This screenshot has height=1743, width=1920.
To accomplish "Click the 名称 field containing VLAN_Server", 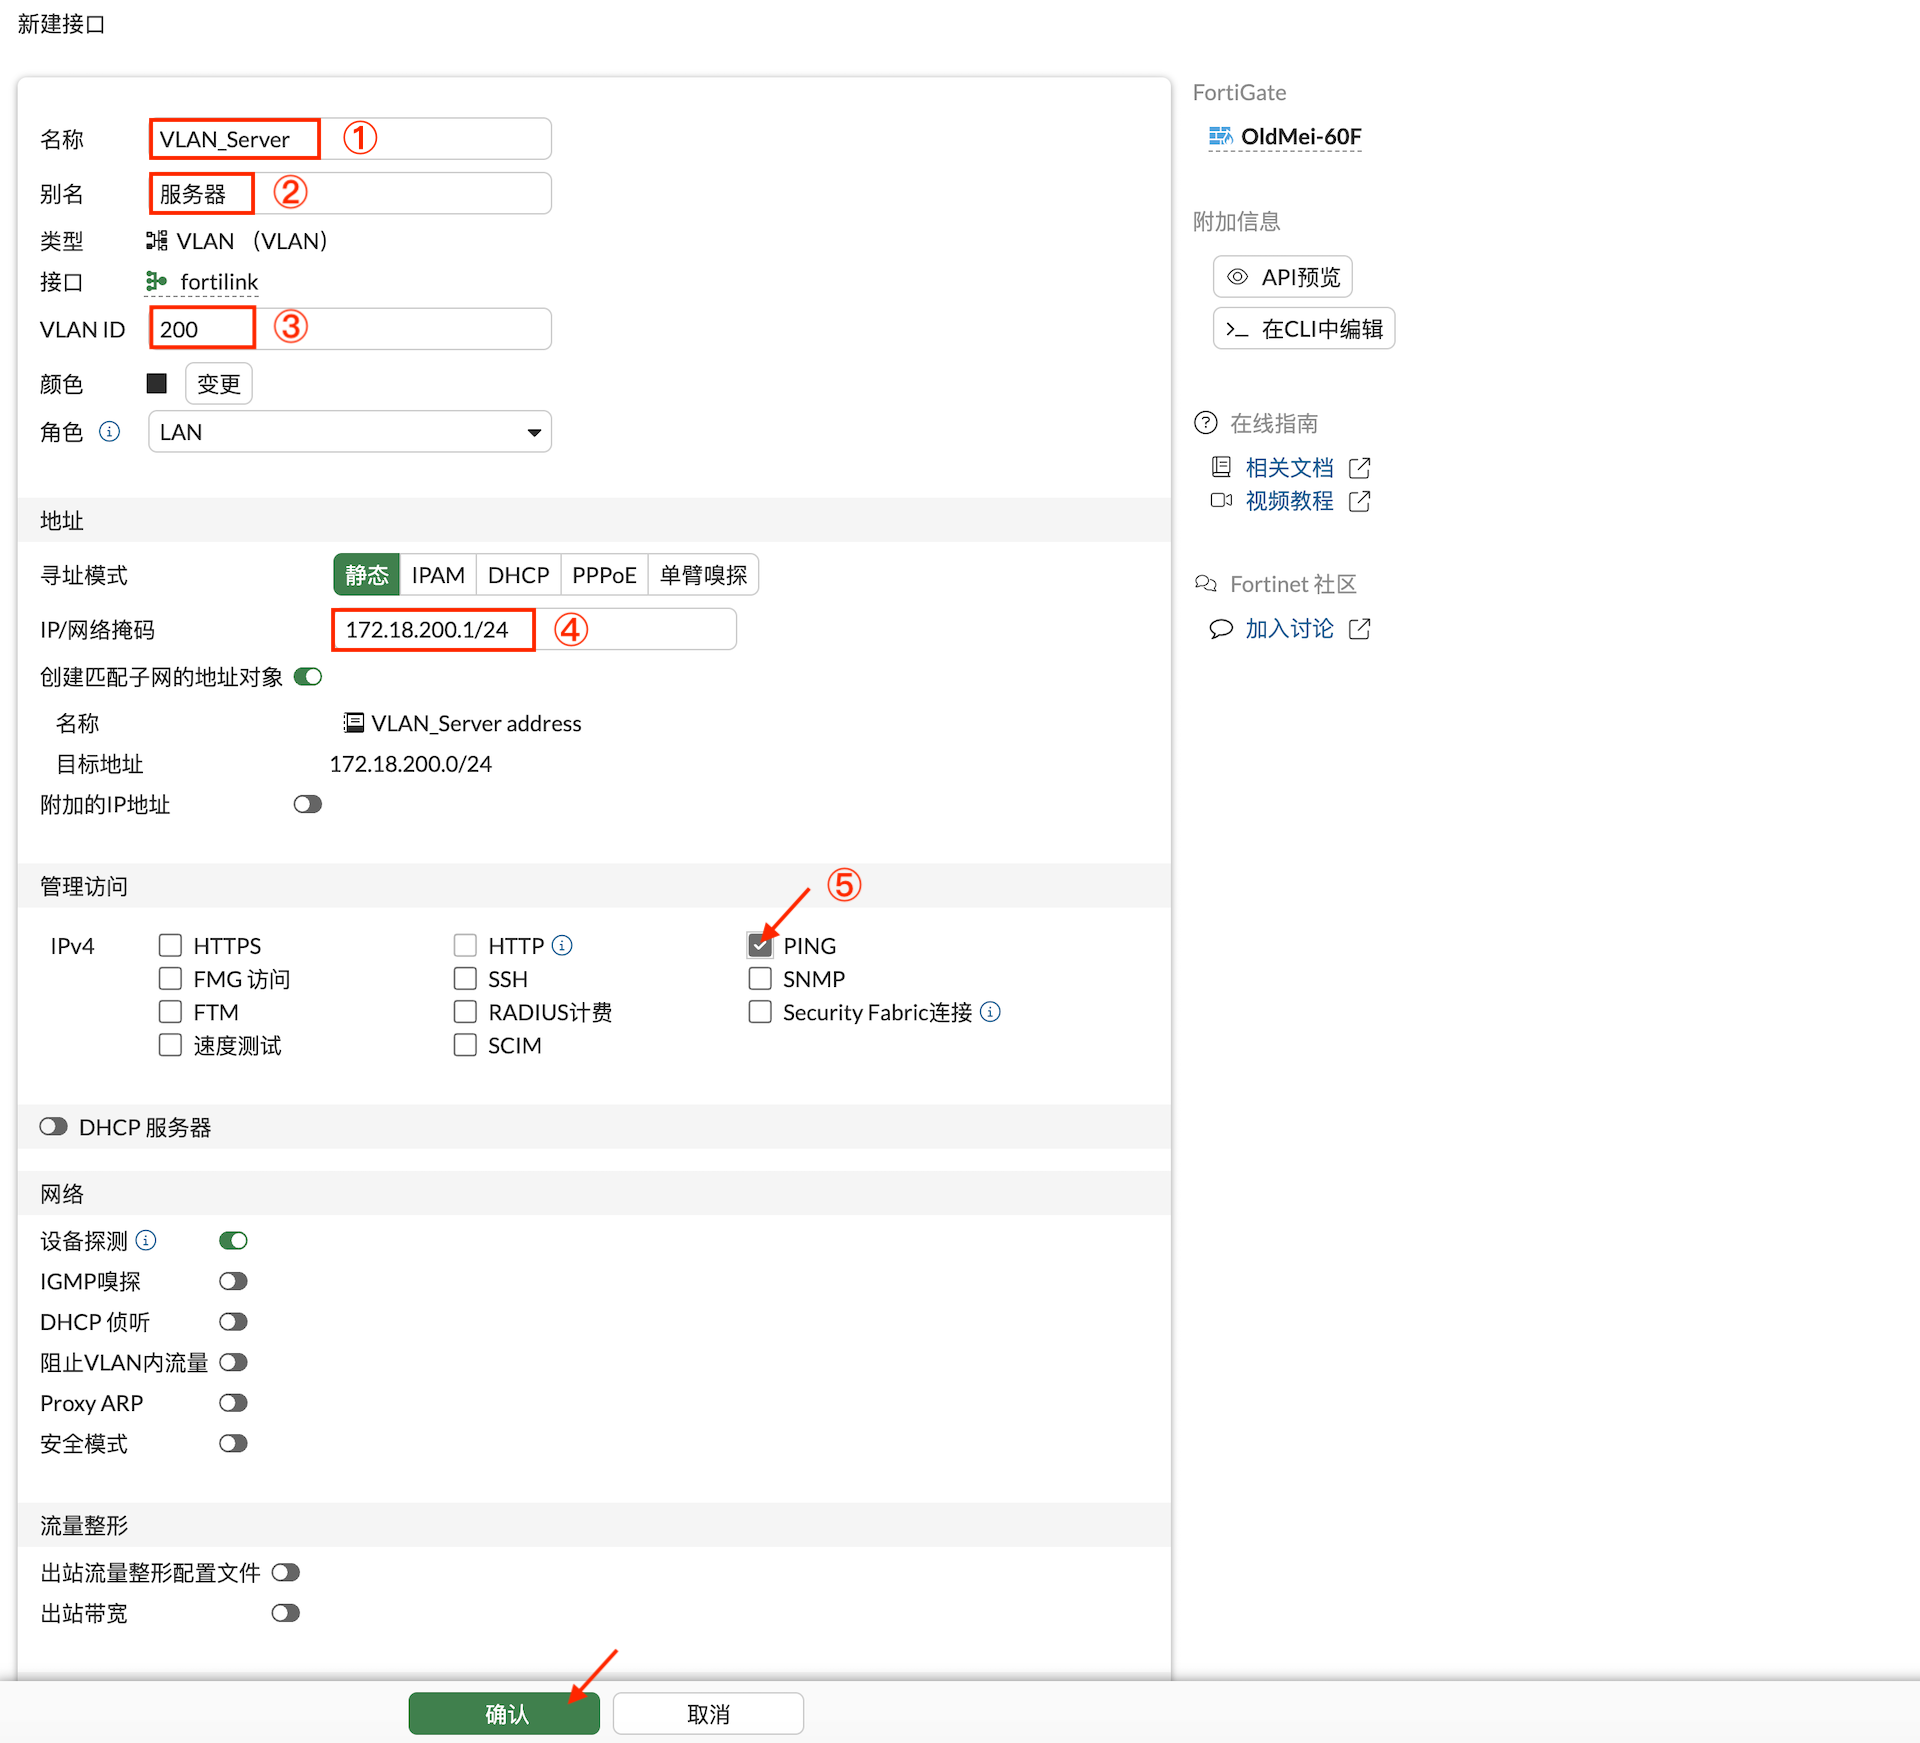I will (x=350, y=138).
